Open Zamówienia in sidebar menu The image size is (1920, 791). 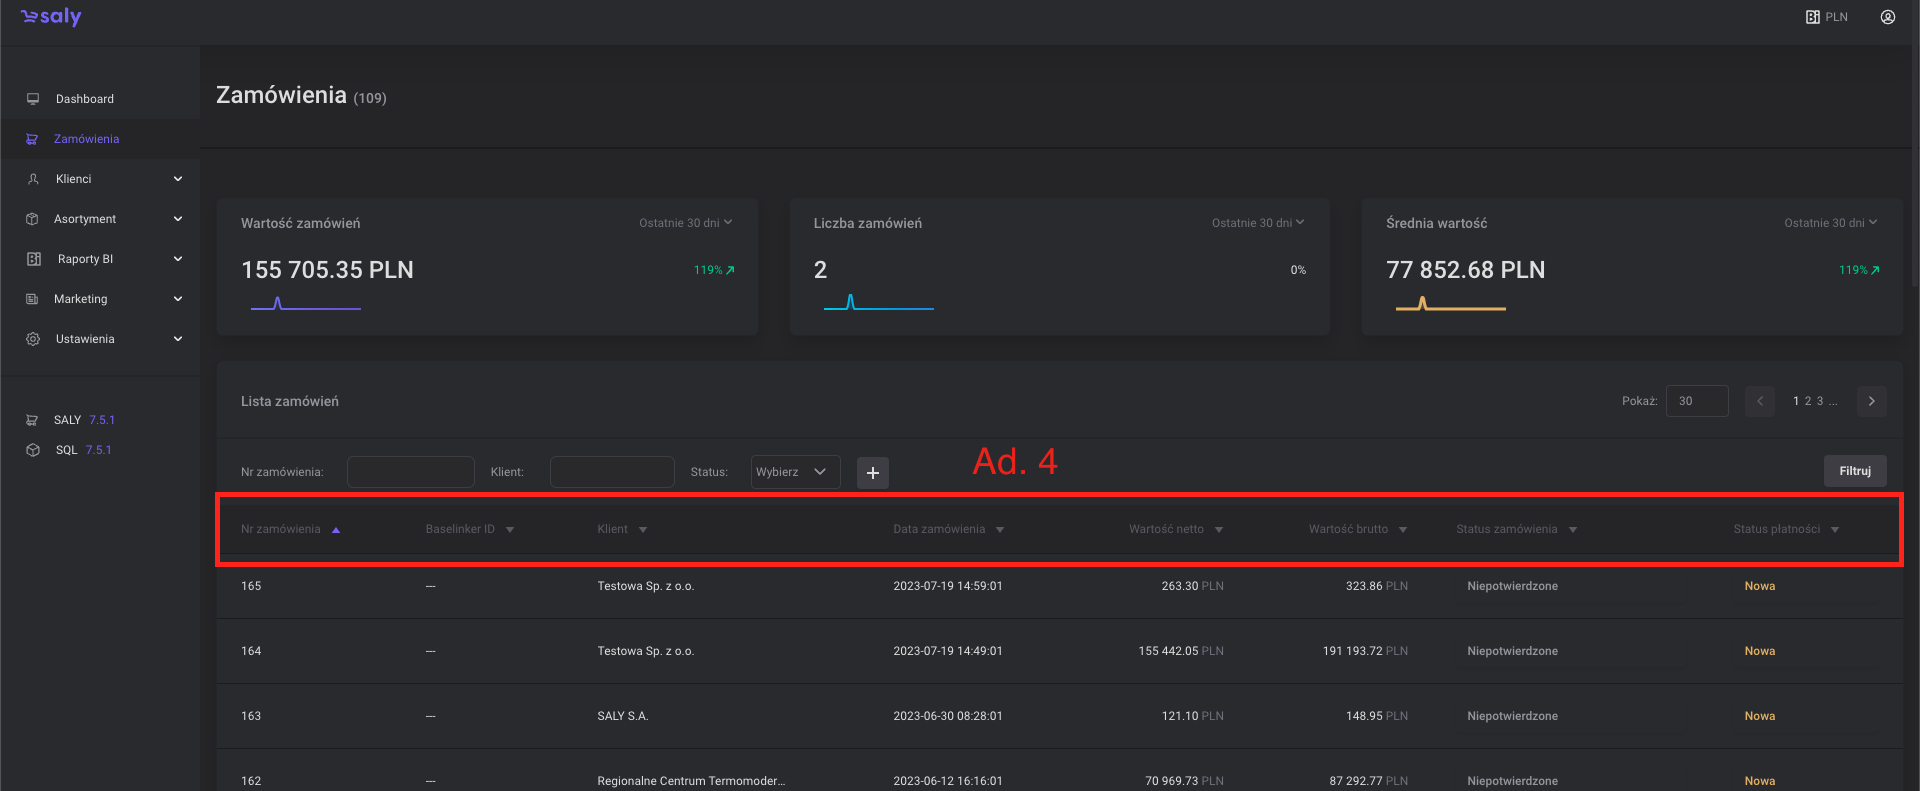coord(86,139)
